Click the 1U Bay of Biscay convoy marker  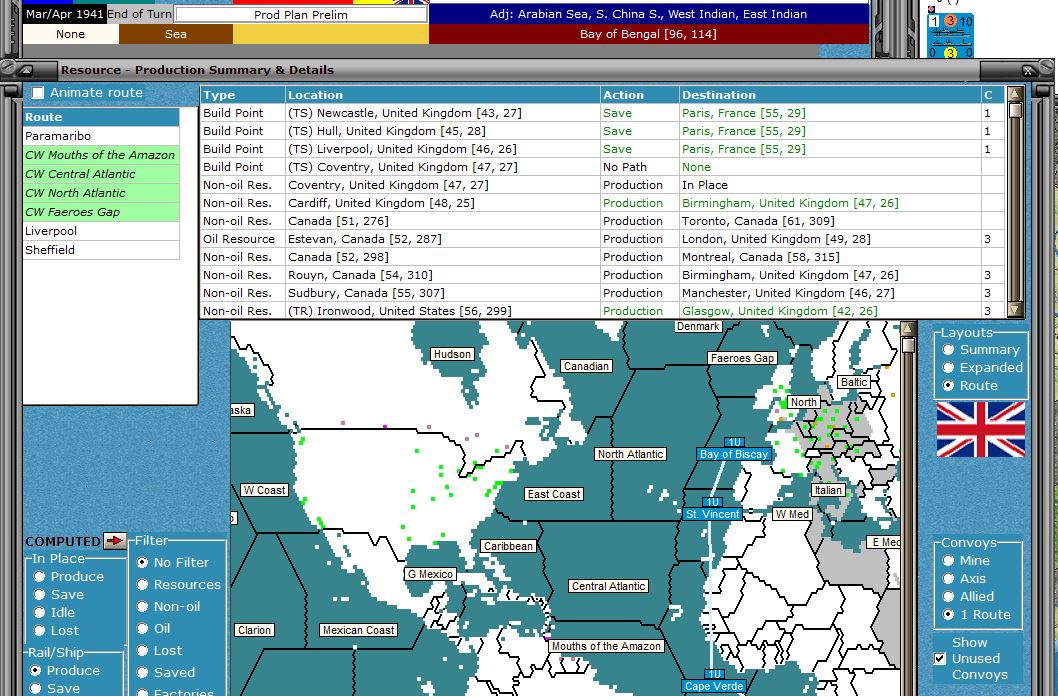click(733, 449)
